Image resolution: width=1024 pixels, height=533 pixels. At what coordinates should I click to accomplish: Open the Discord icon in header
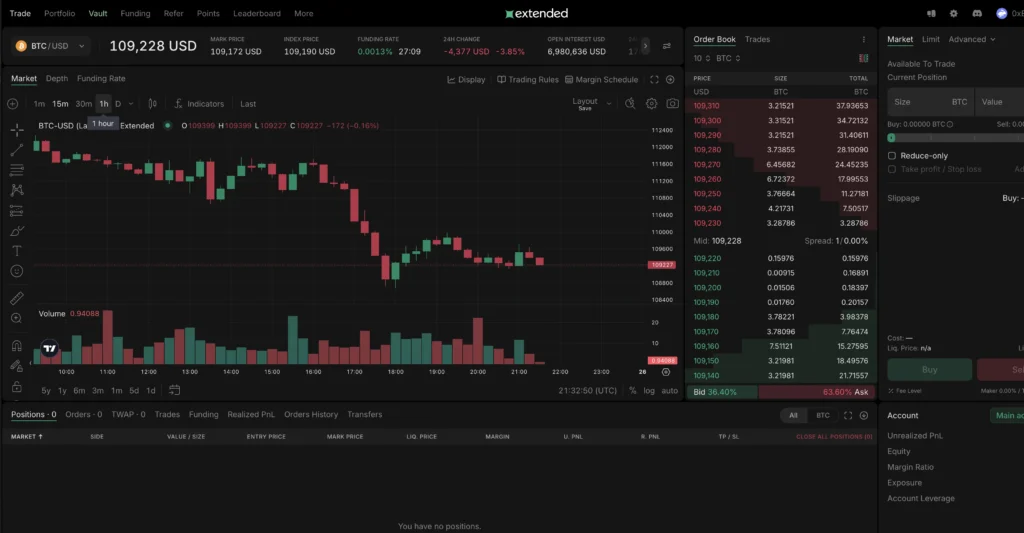tap(976, 13)
